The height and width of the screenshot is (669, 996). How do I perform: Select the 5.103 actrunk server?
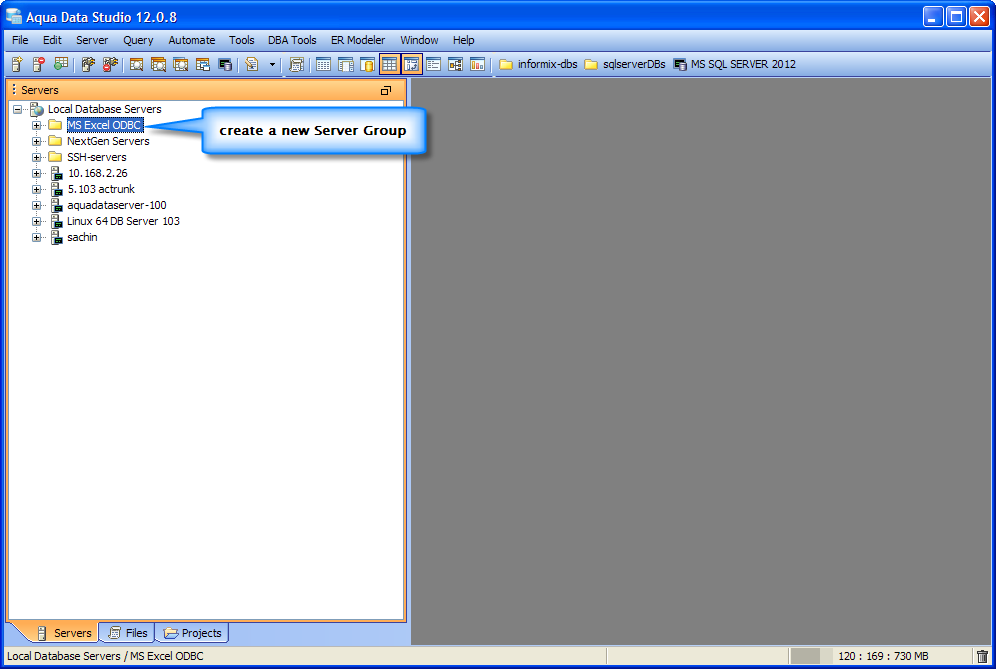coord(101,189)
